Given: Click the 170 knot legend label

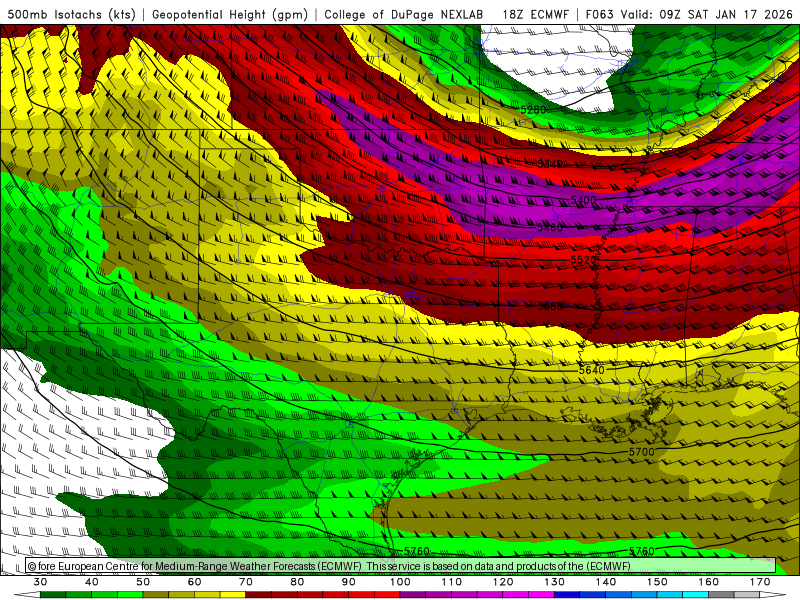Looking at the screenshot, I should point(760,582).
